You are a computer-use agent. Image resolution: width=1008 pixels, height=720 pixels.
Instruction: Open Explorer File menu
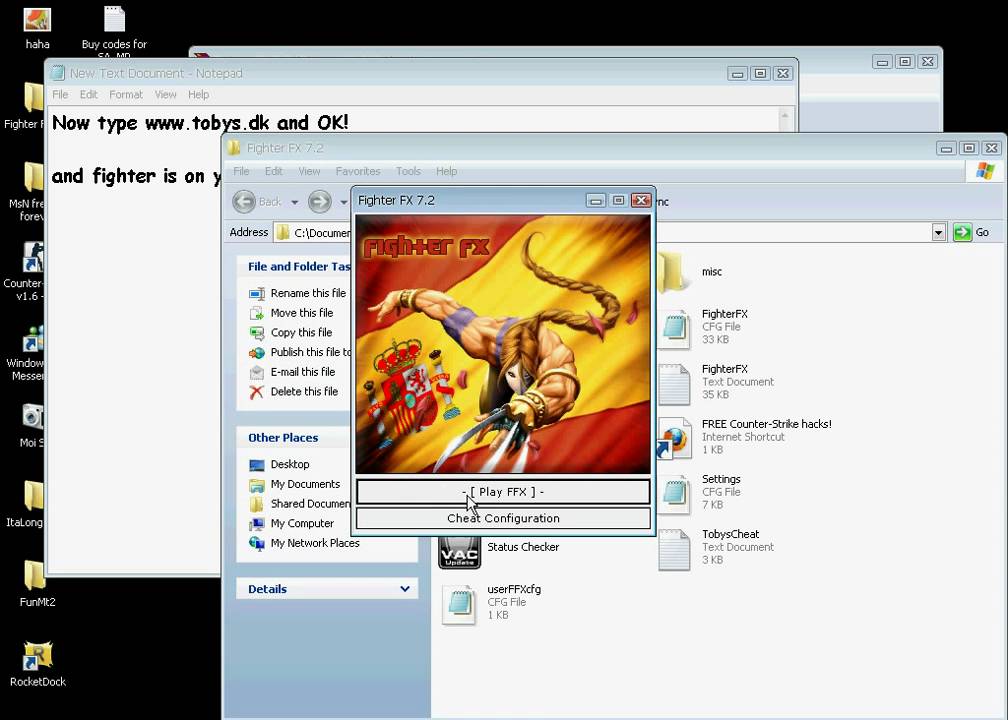point(241,171)
